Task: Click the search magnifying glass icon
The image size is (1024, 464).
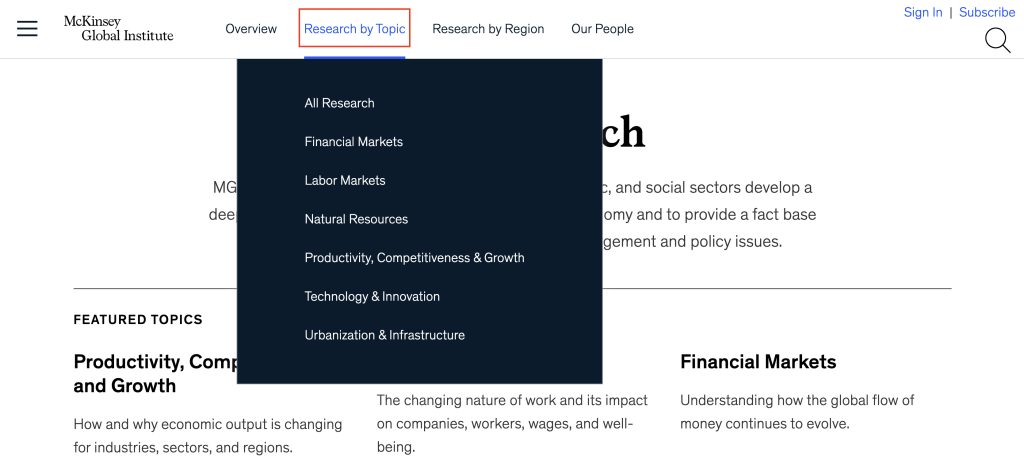Action: pyautogui.click(x=997, y=40)
